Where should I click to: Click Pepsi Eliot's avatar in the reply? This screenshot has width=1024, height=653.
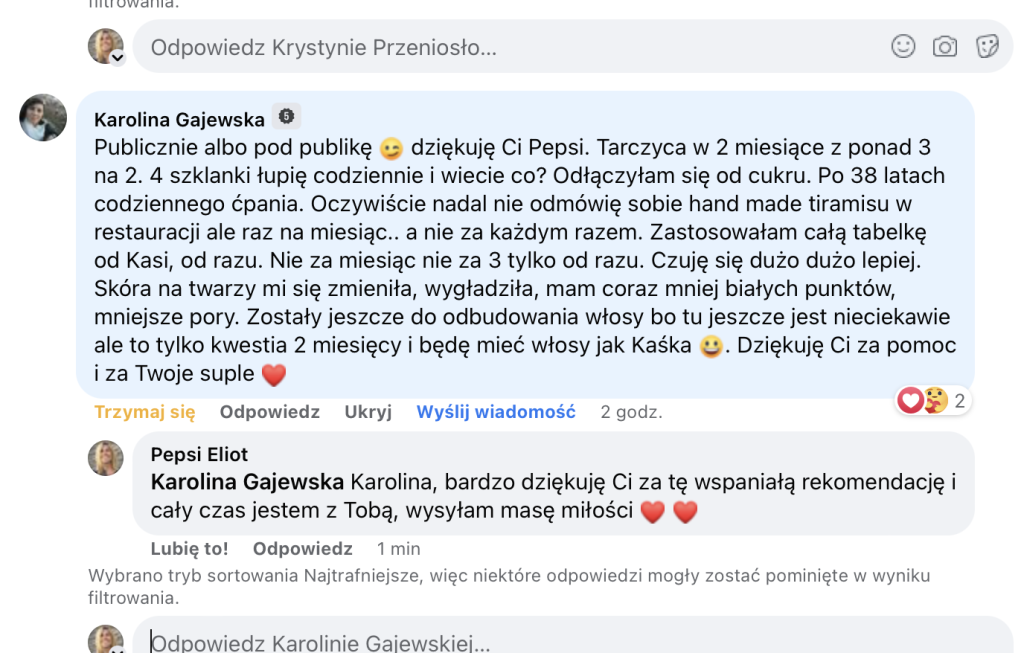[x=106, y=457]
